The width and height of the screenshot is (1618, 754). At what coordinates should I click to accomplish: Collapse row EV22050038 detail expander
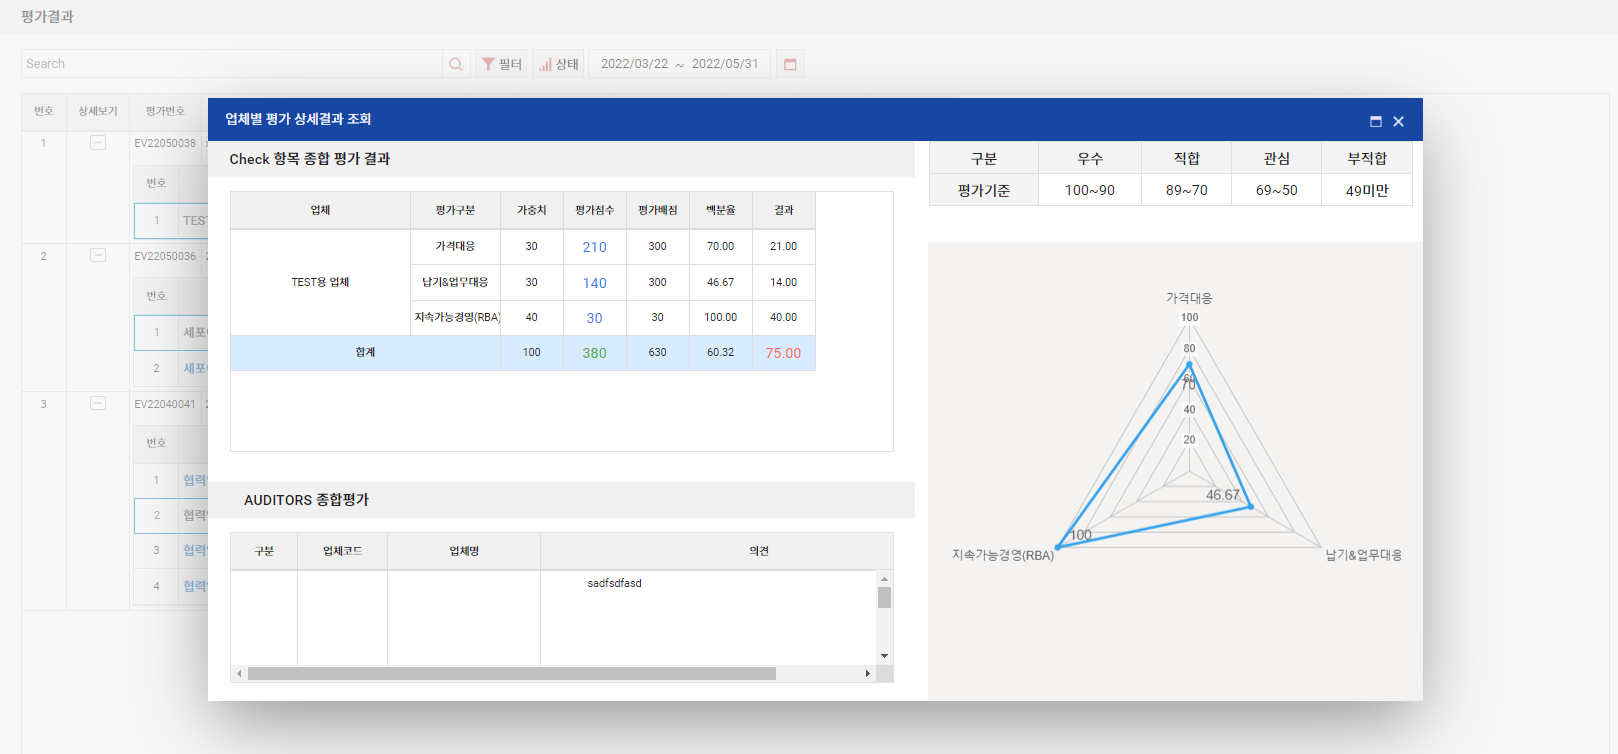coord(98,143)
